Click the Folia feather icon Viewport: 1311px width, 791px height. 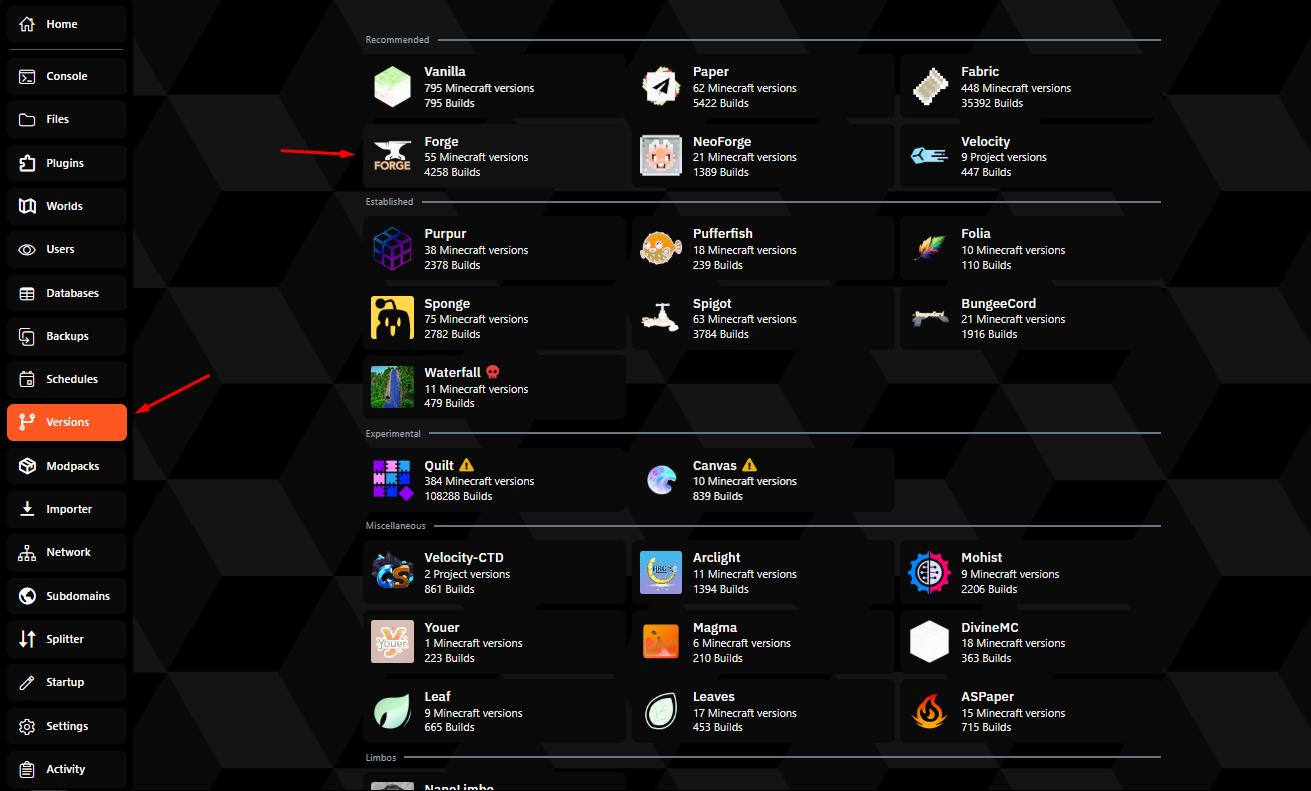point(929,249)
